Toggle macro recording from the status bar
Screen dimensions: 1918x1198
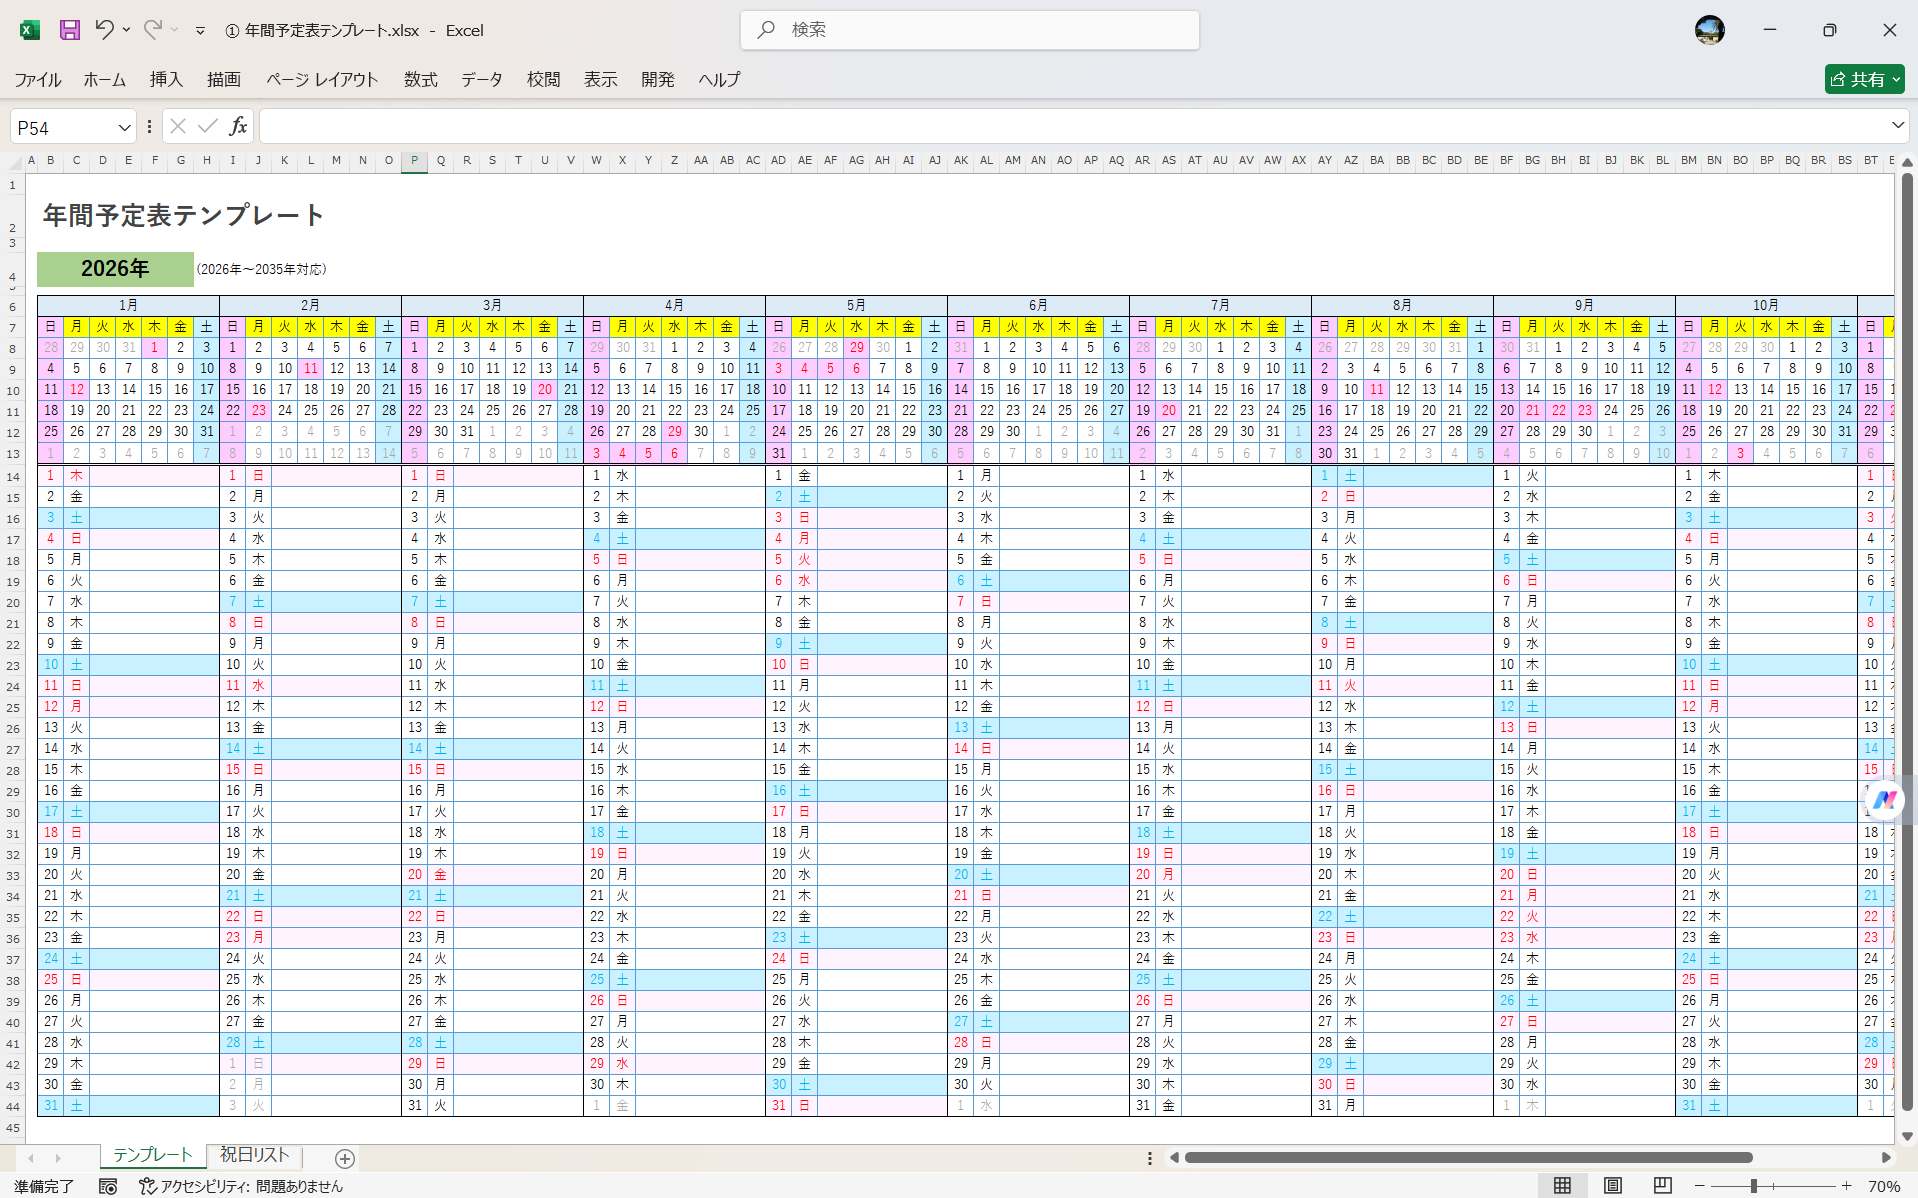click(108, 1187)
